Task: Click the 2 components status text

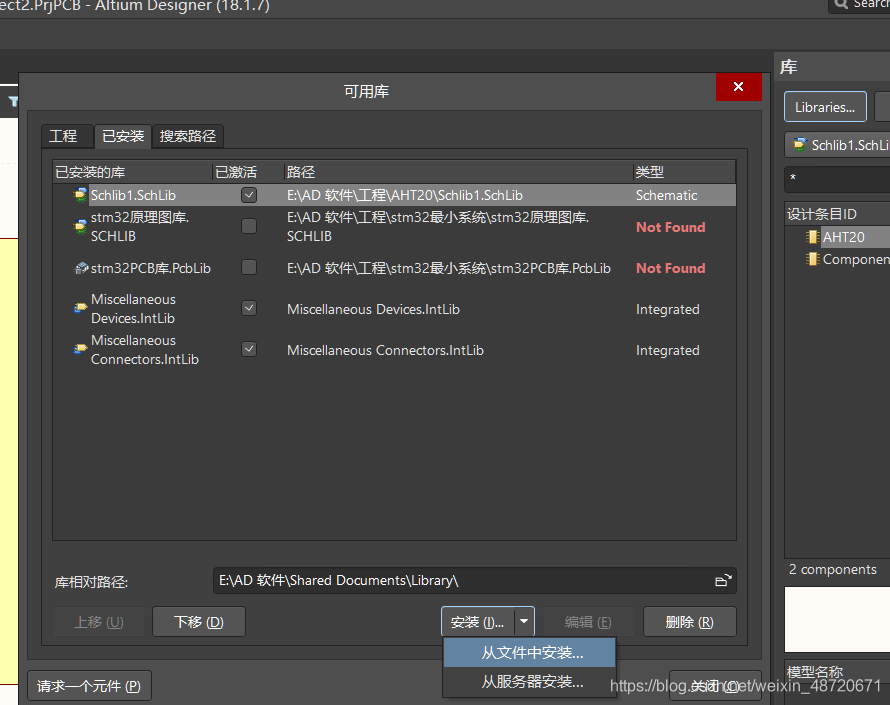Action: click(x=833, y=569)
